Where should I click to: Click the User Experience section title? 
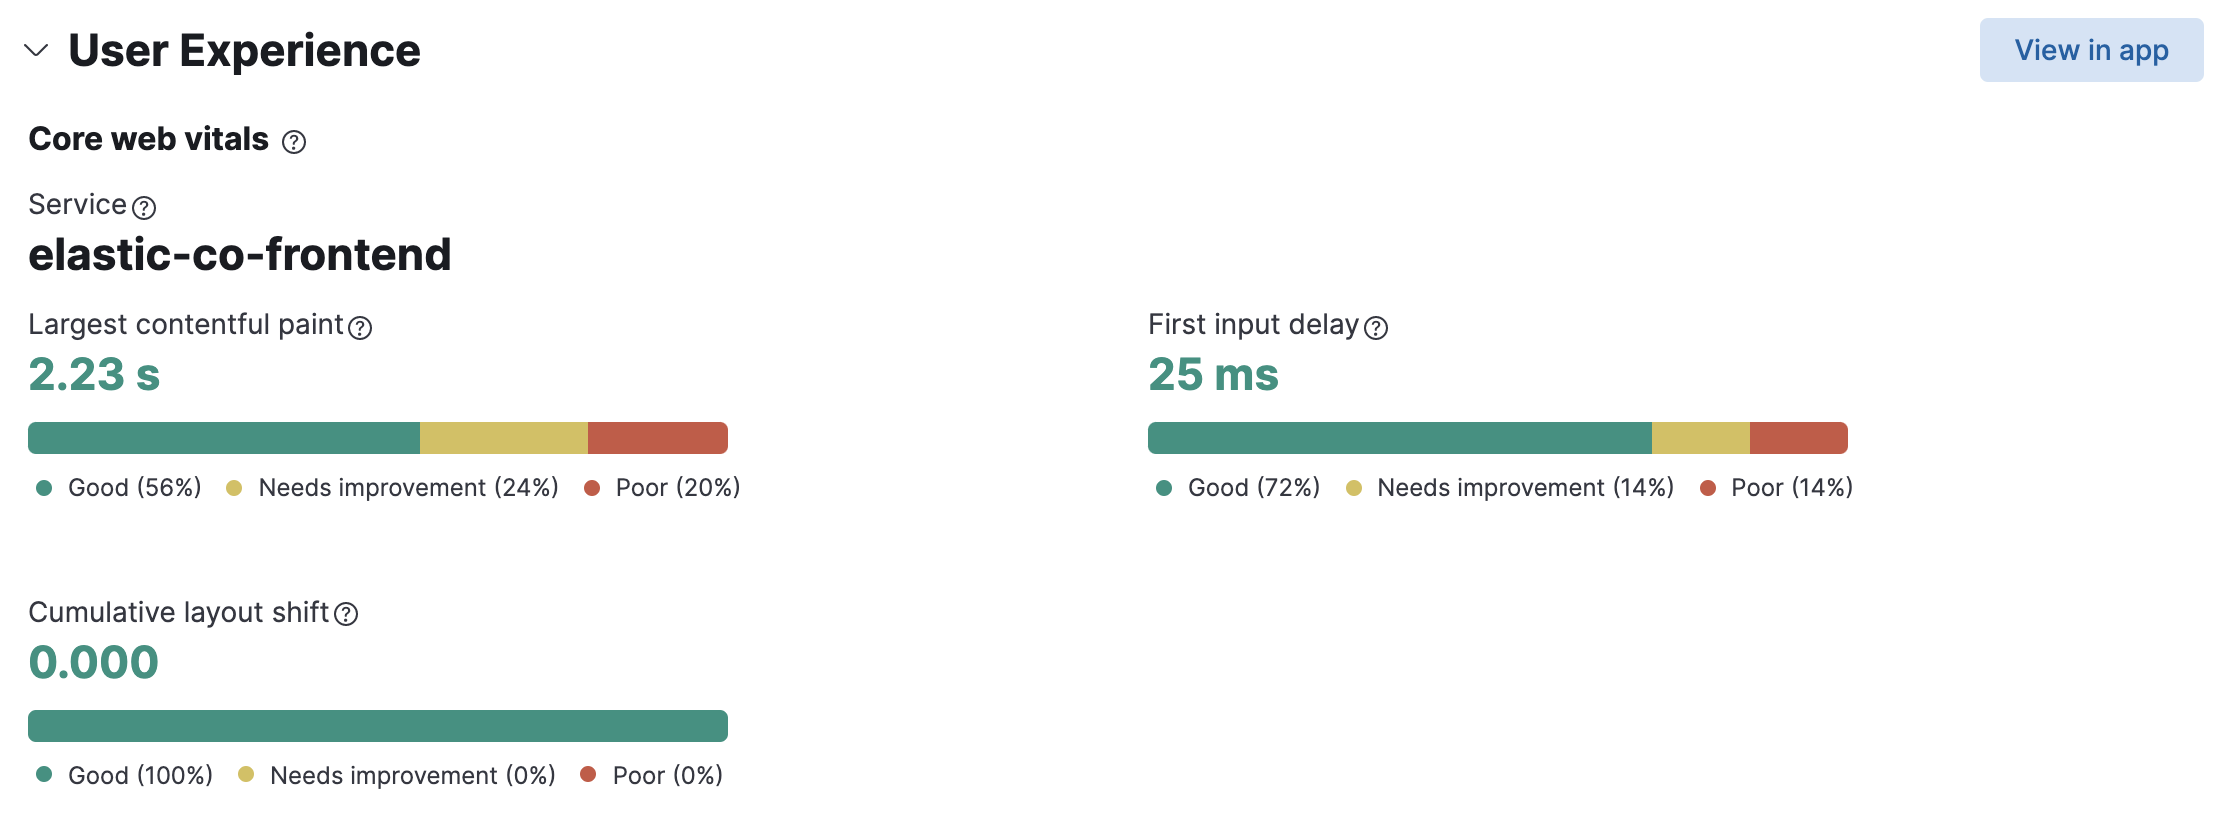[x=244, y=51]
